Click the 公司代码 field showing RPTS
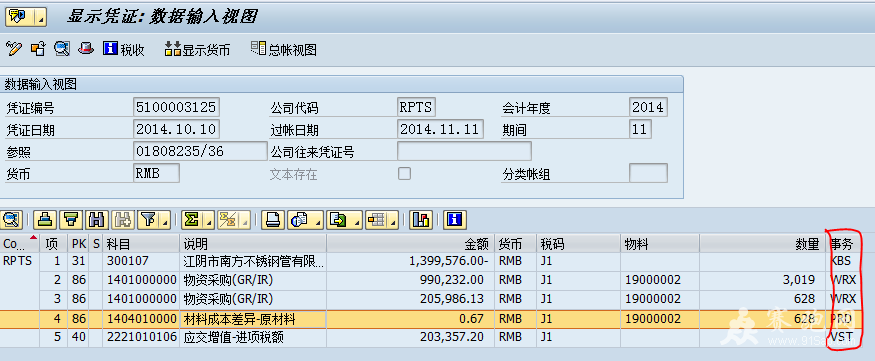 coord(416,107)
